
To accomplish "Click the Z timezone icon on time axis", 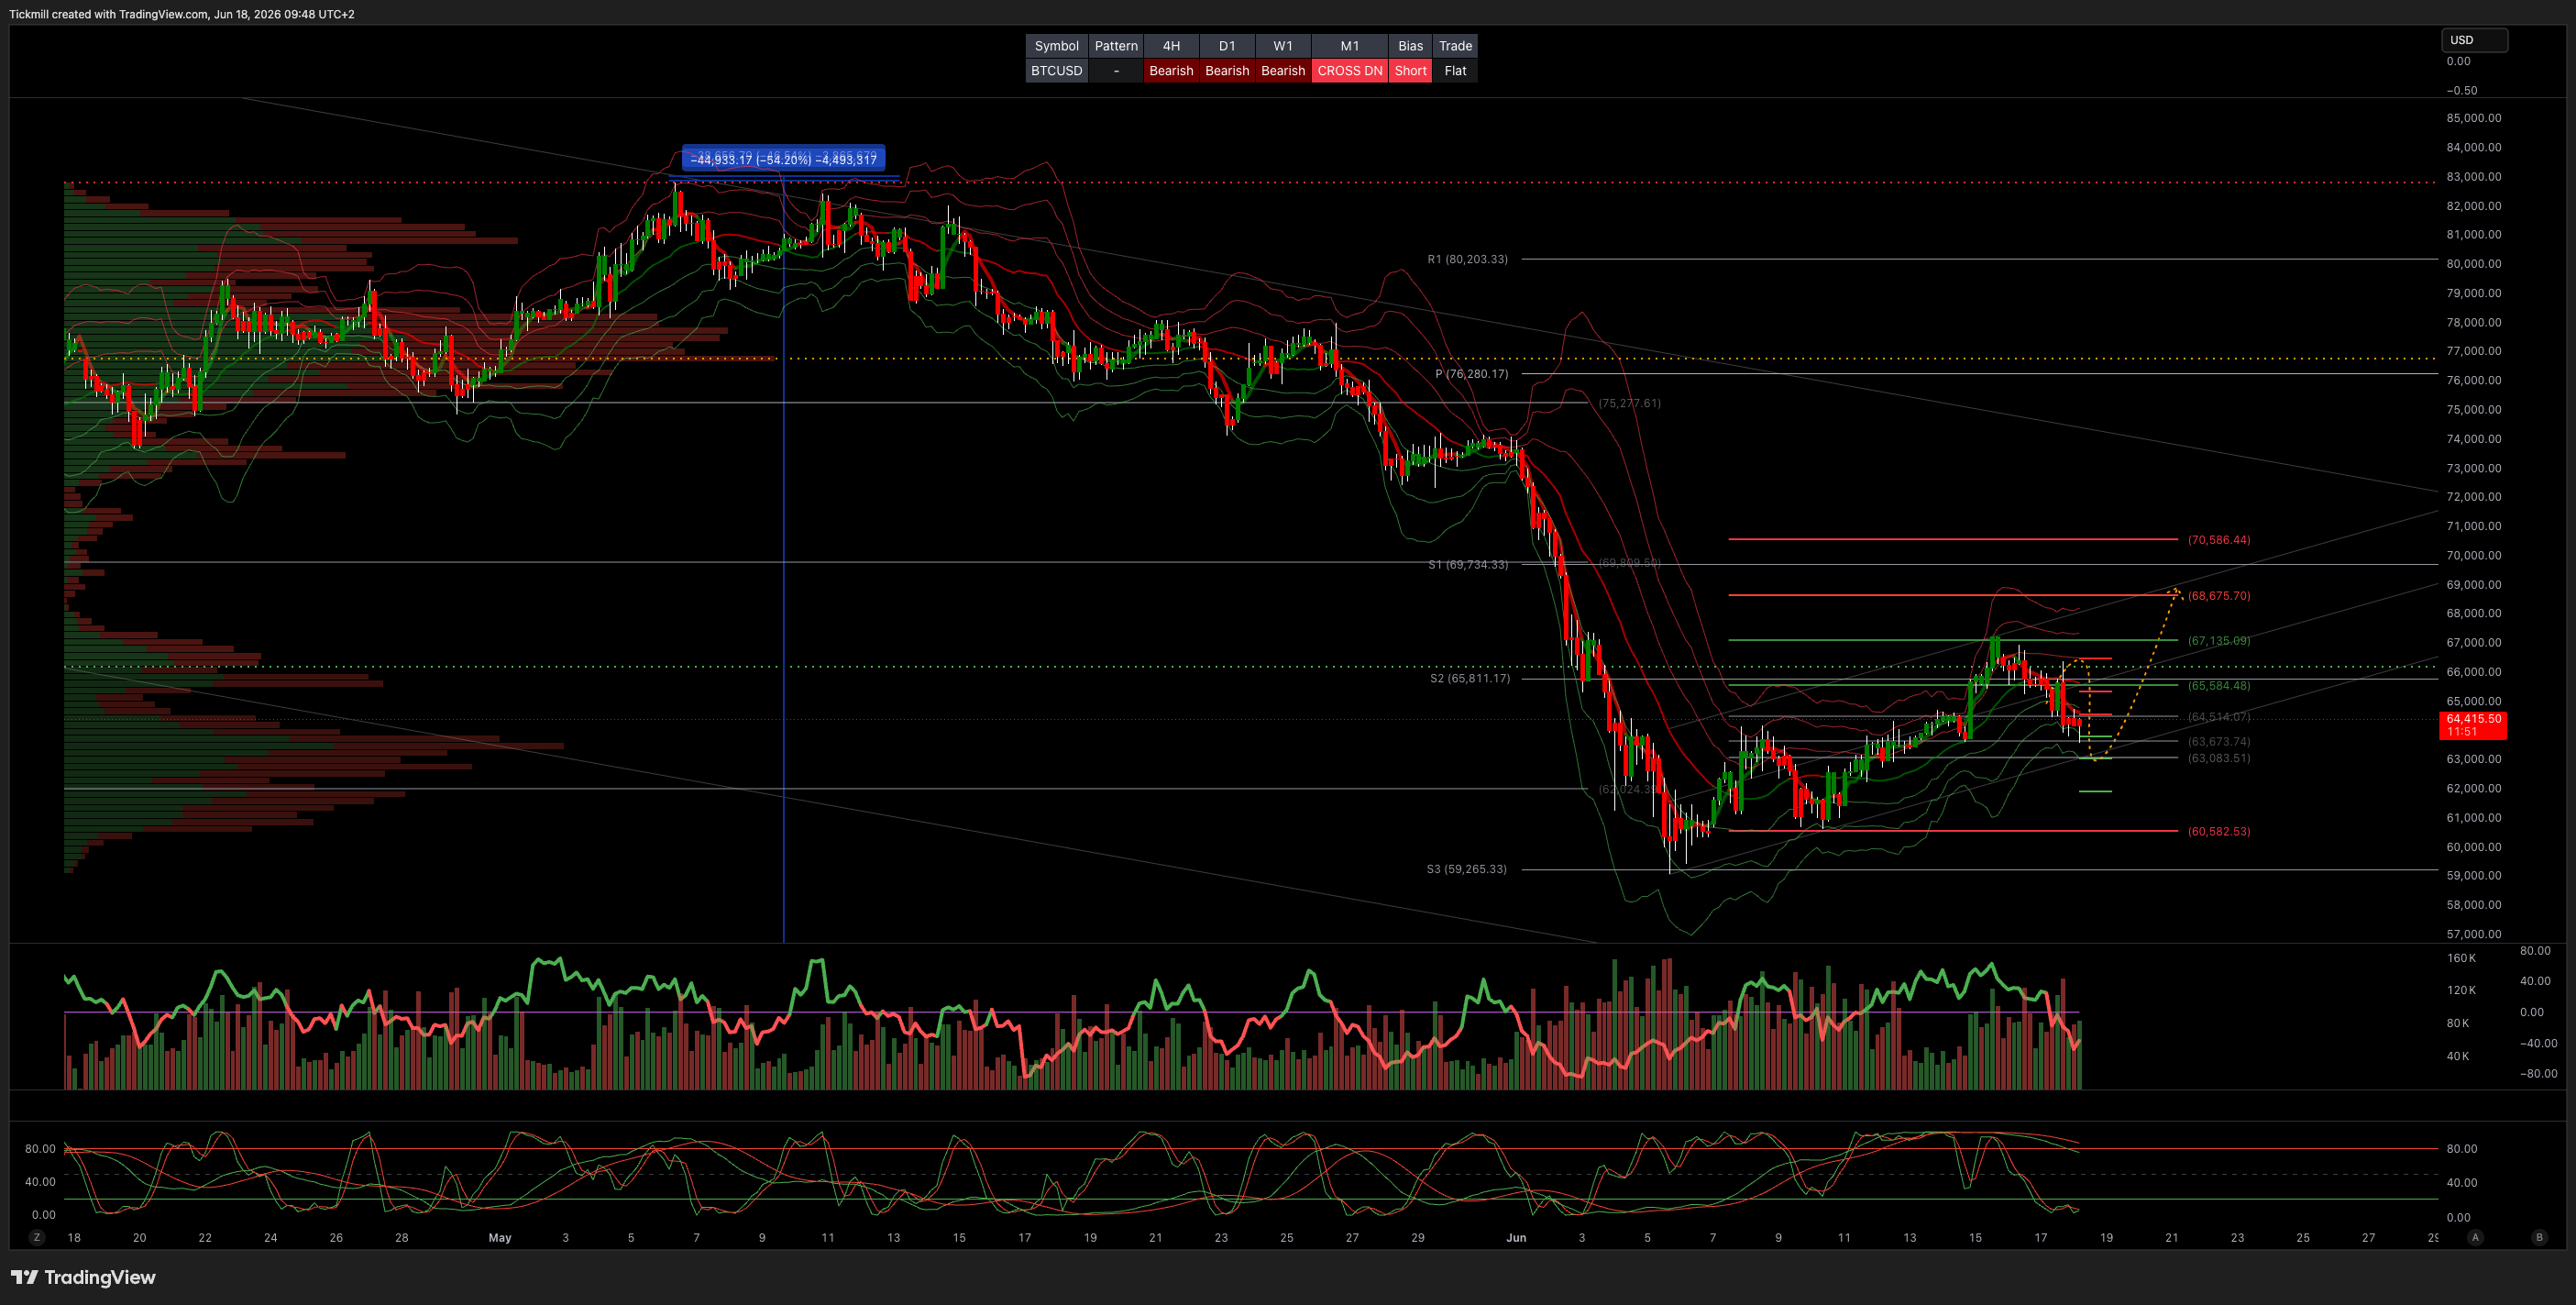I will (x=37, y=1237).
